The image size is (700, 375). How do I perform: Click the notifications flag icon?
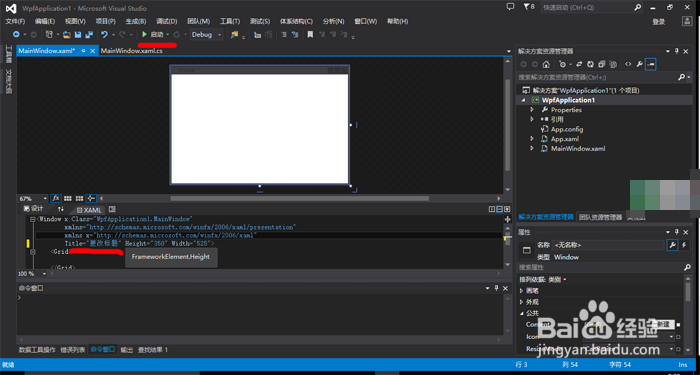pos(526,7)
